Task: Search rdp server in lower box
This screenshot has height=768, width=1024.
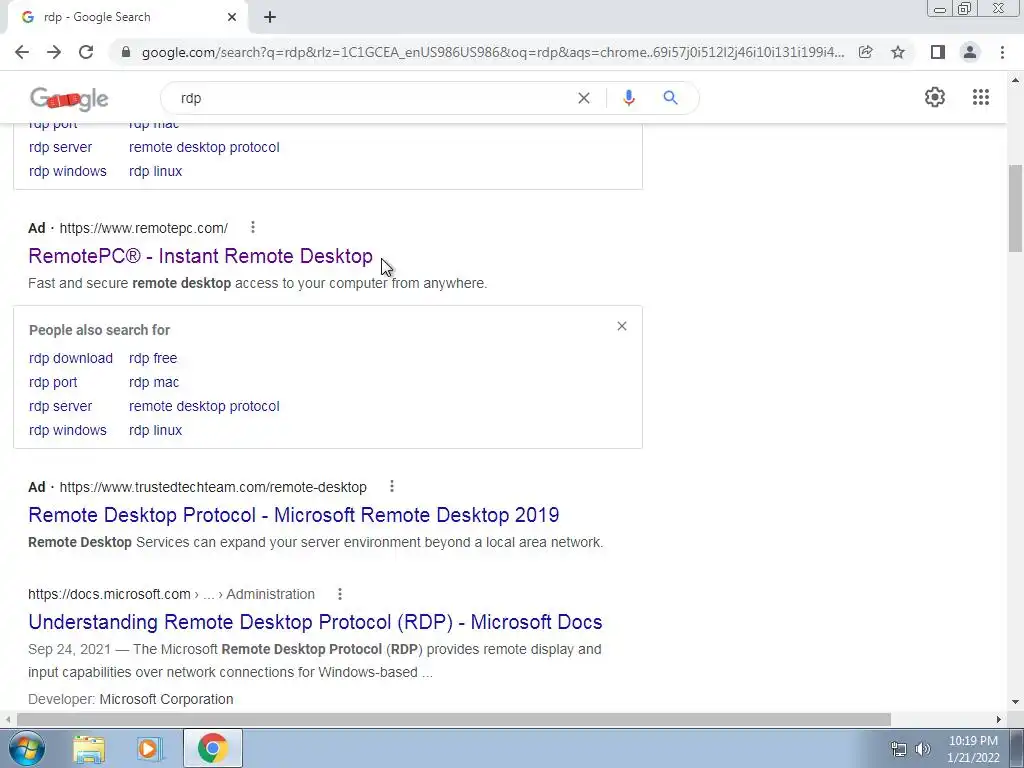Action: 60,406
